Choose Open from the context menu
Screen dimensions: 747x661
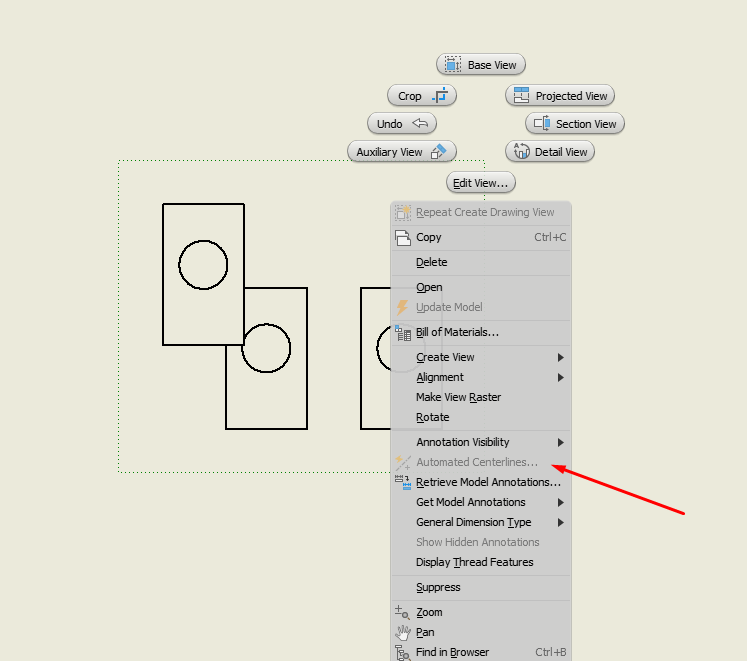[x=481, y=287]
